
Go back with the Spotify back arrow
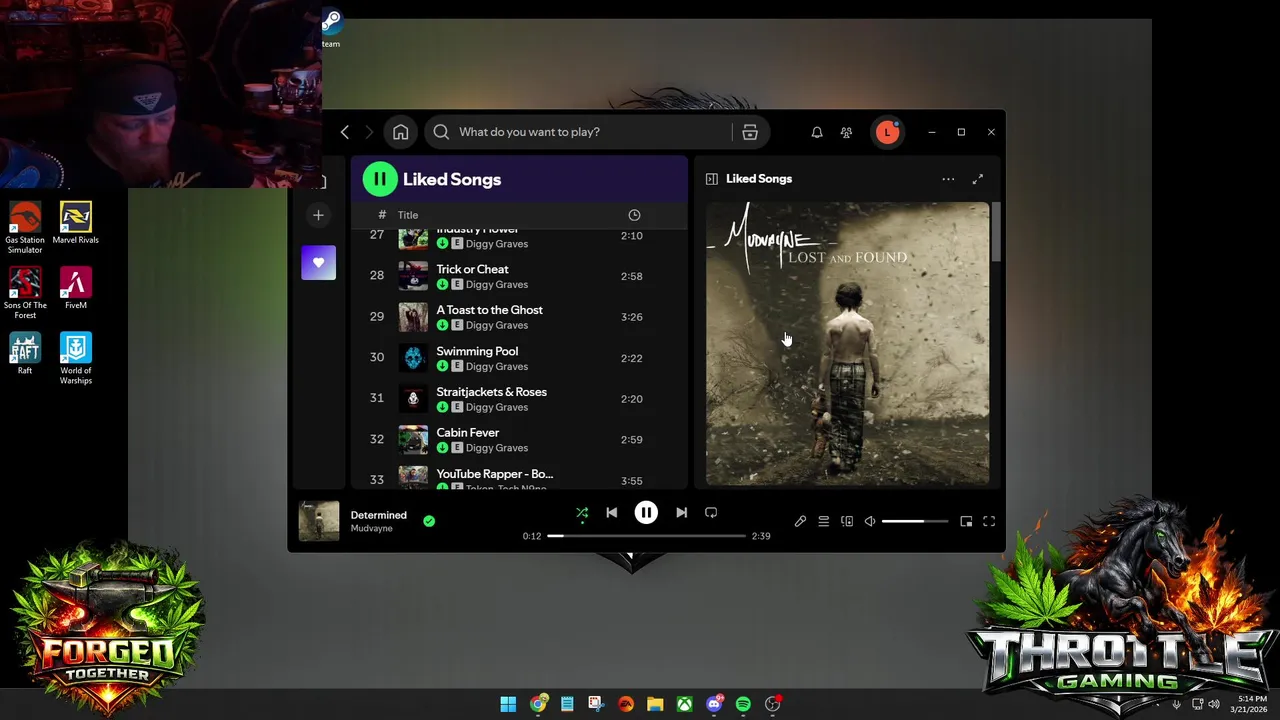(345, 132)
